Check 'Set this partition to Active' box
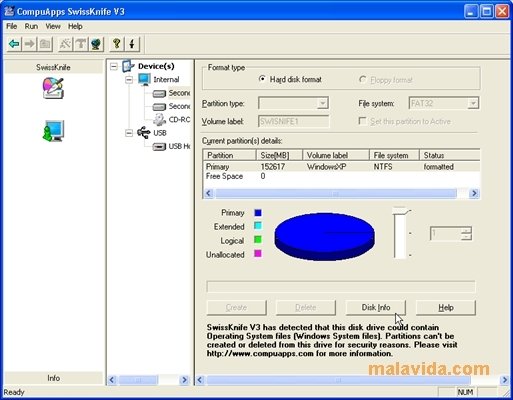This screenshot has width=513, height=400. [x=362, y=121]
